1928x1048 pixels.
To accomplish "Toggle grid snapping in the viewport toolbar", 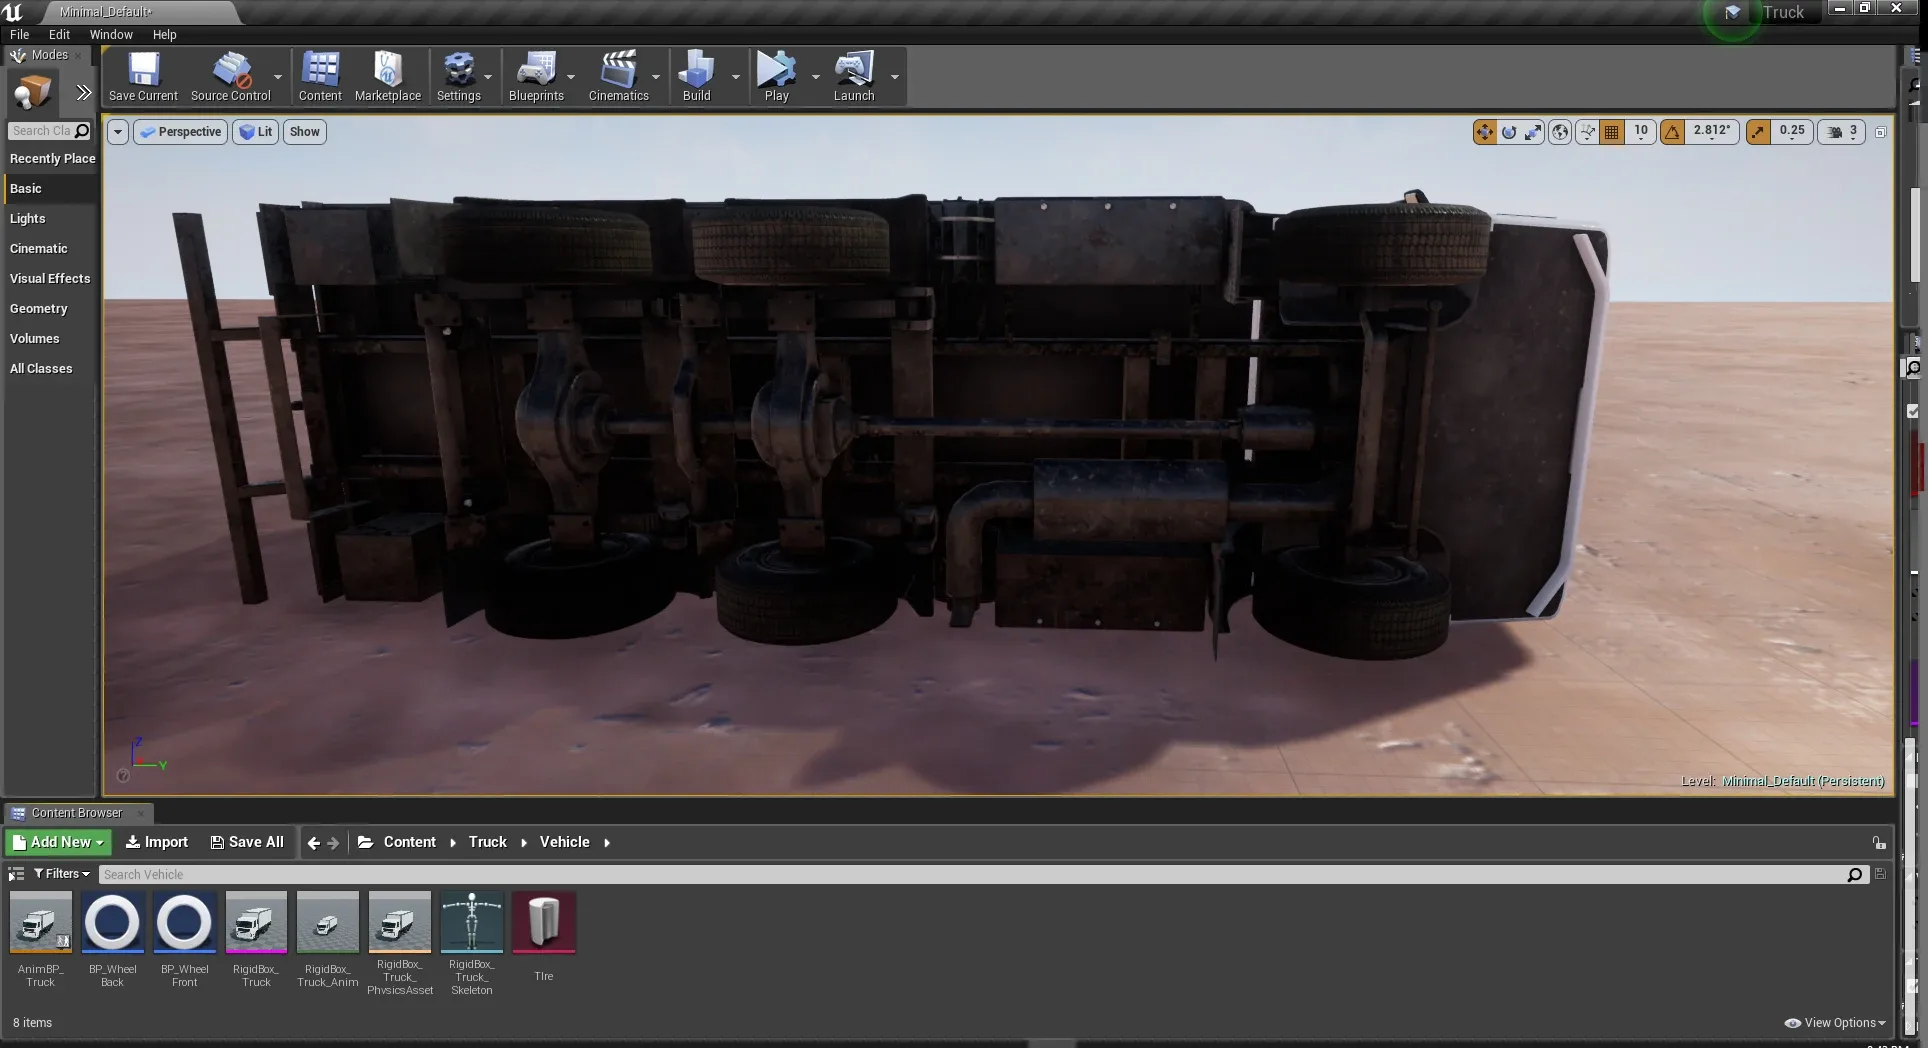I will pos(1611,131).
